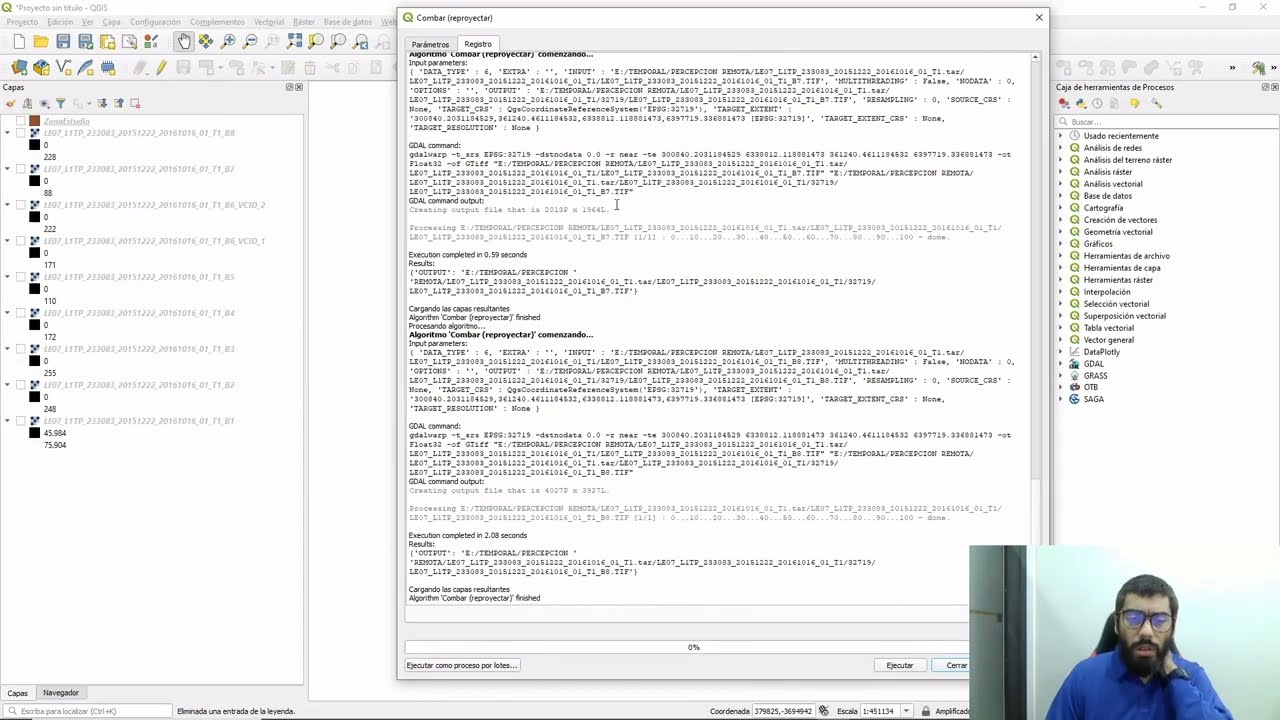Open Layer Styling panel icon in Capas

12,103
